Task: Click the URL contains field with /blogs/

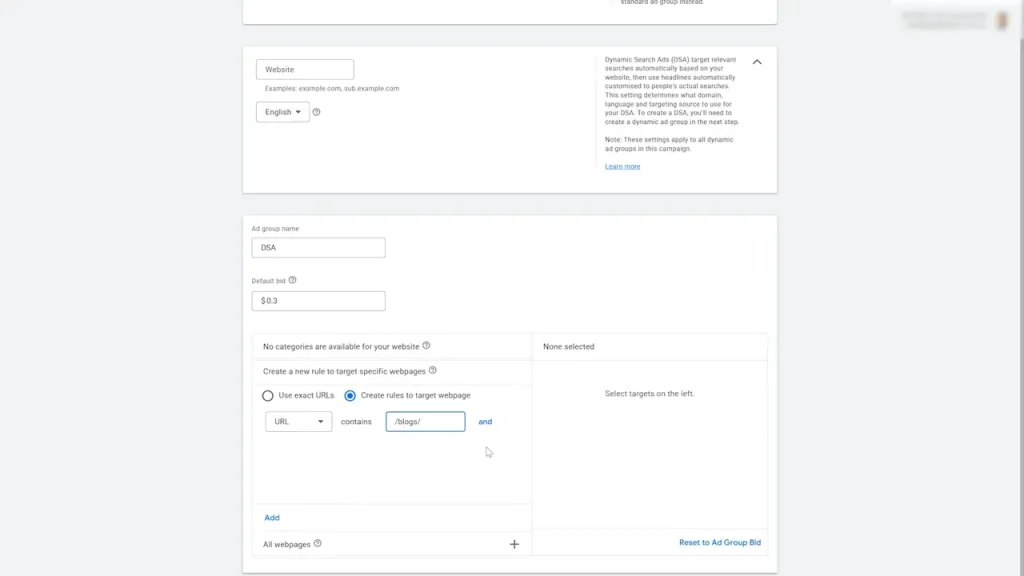Action: click(425, 422)
